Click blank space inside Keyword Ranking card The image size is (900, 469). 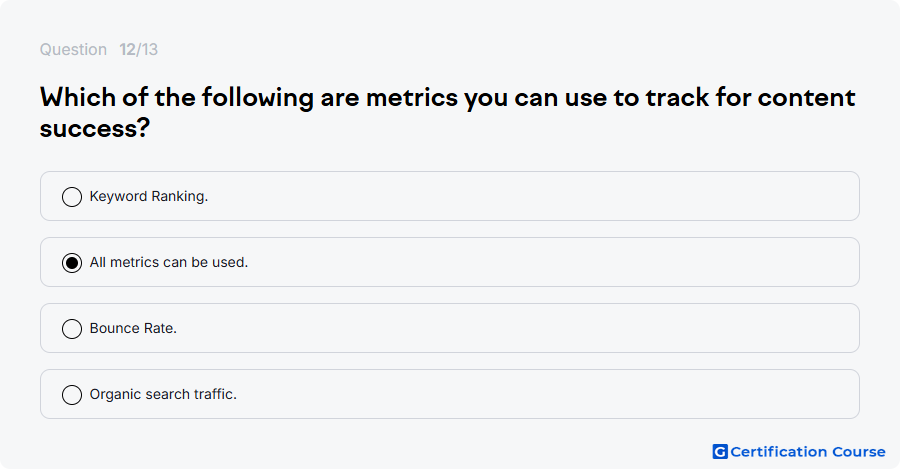point(534,196)
